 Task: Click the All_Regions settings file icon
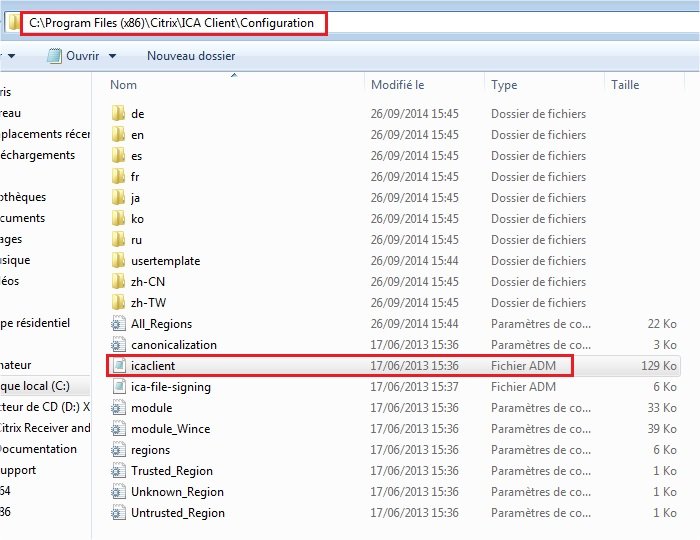point(118,324)
